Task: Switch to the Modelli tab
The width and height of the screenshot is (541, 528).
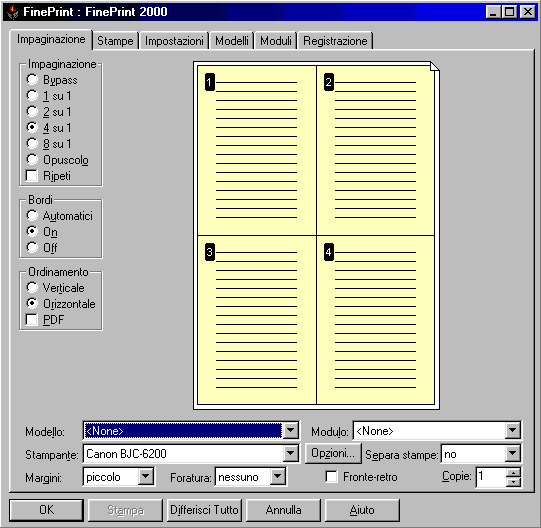Action: pyautogui.click(x=232, y=41)
